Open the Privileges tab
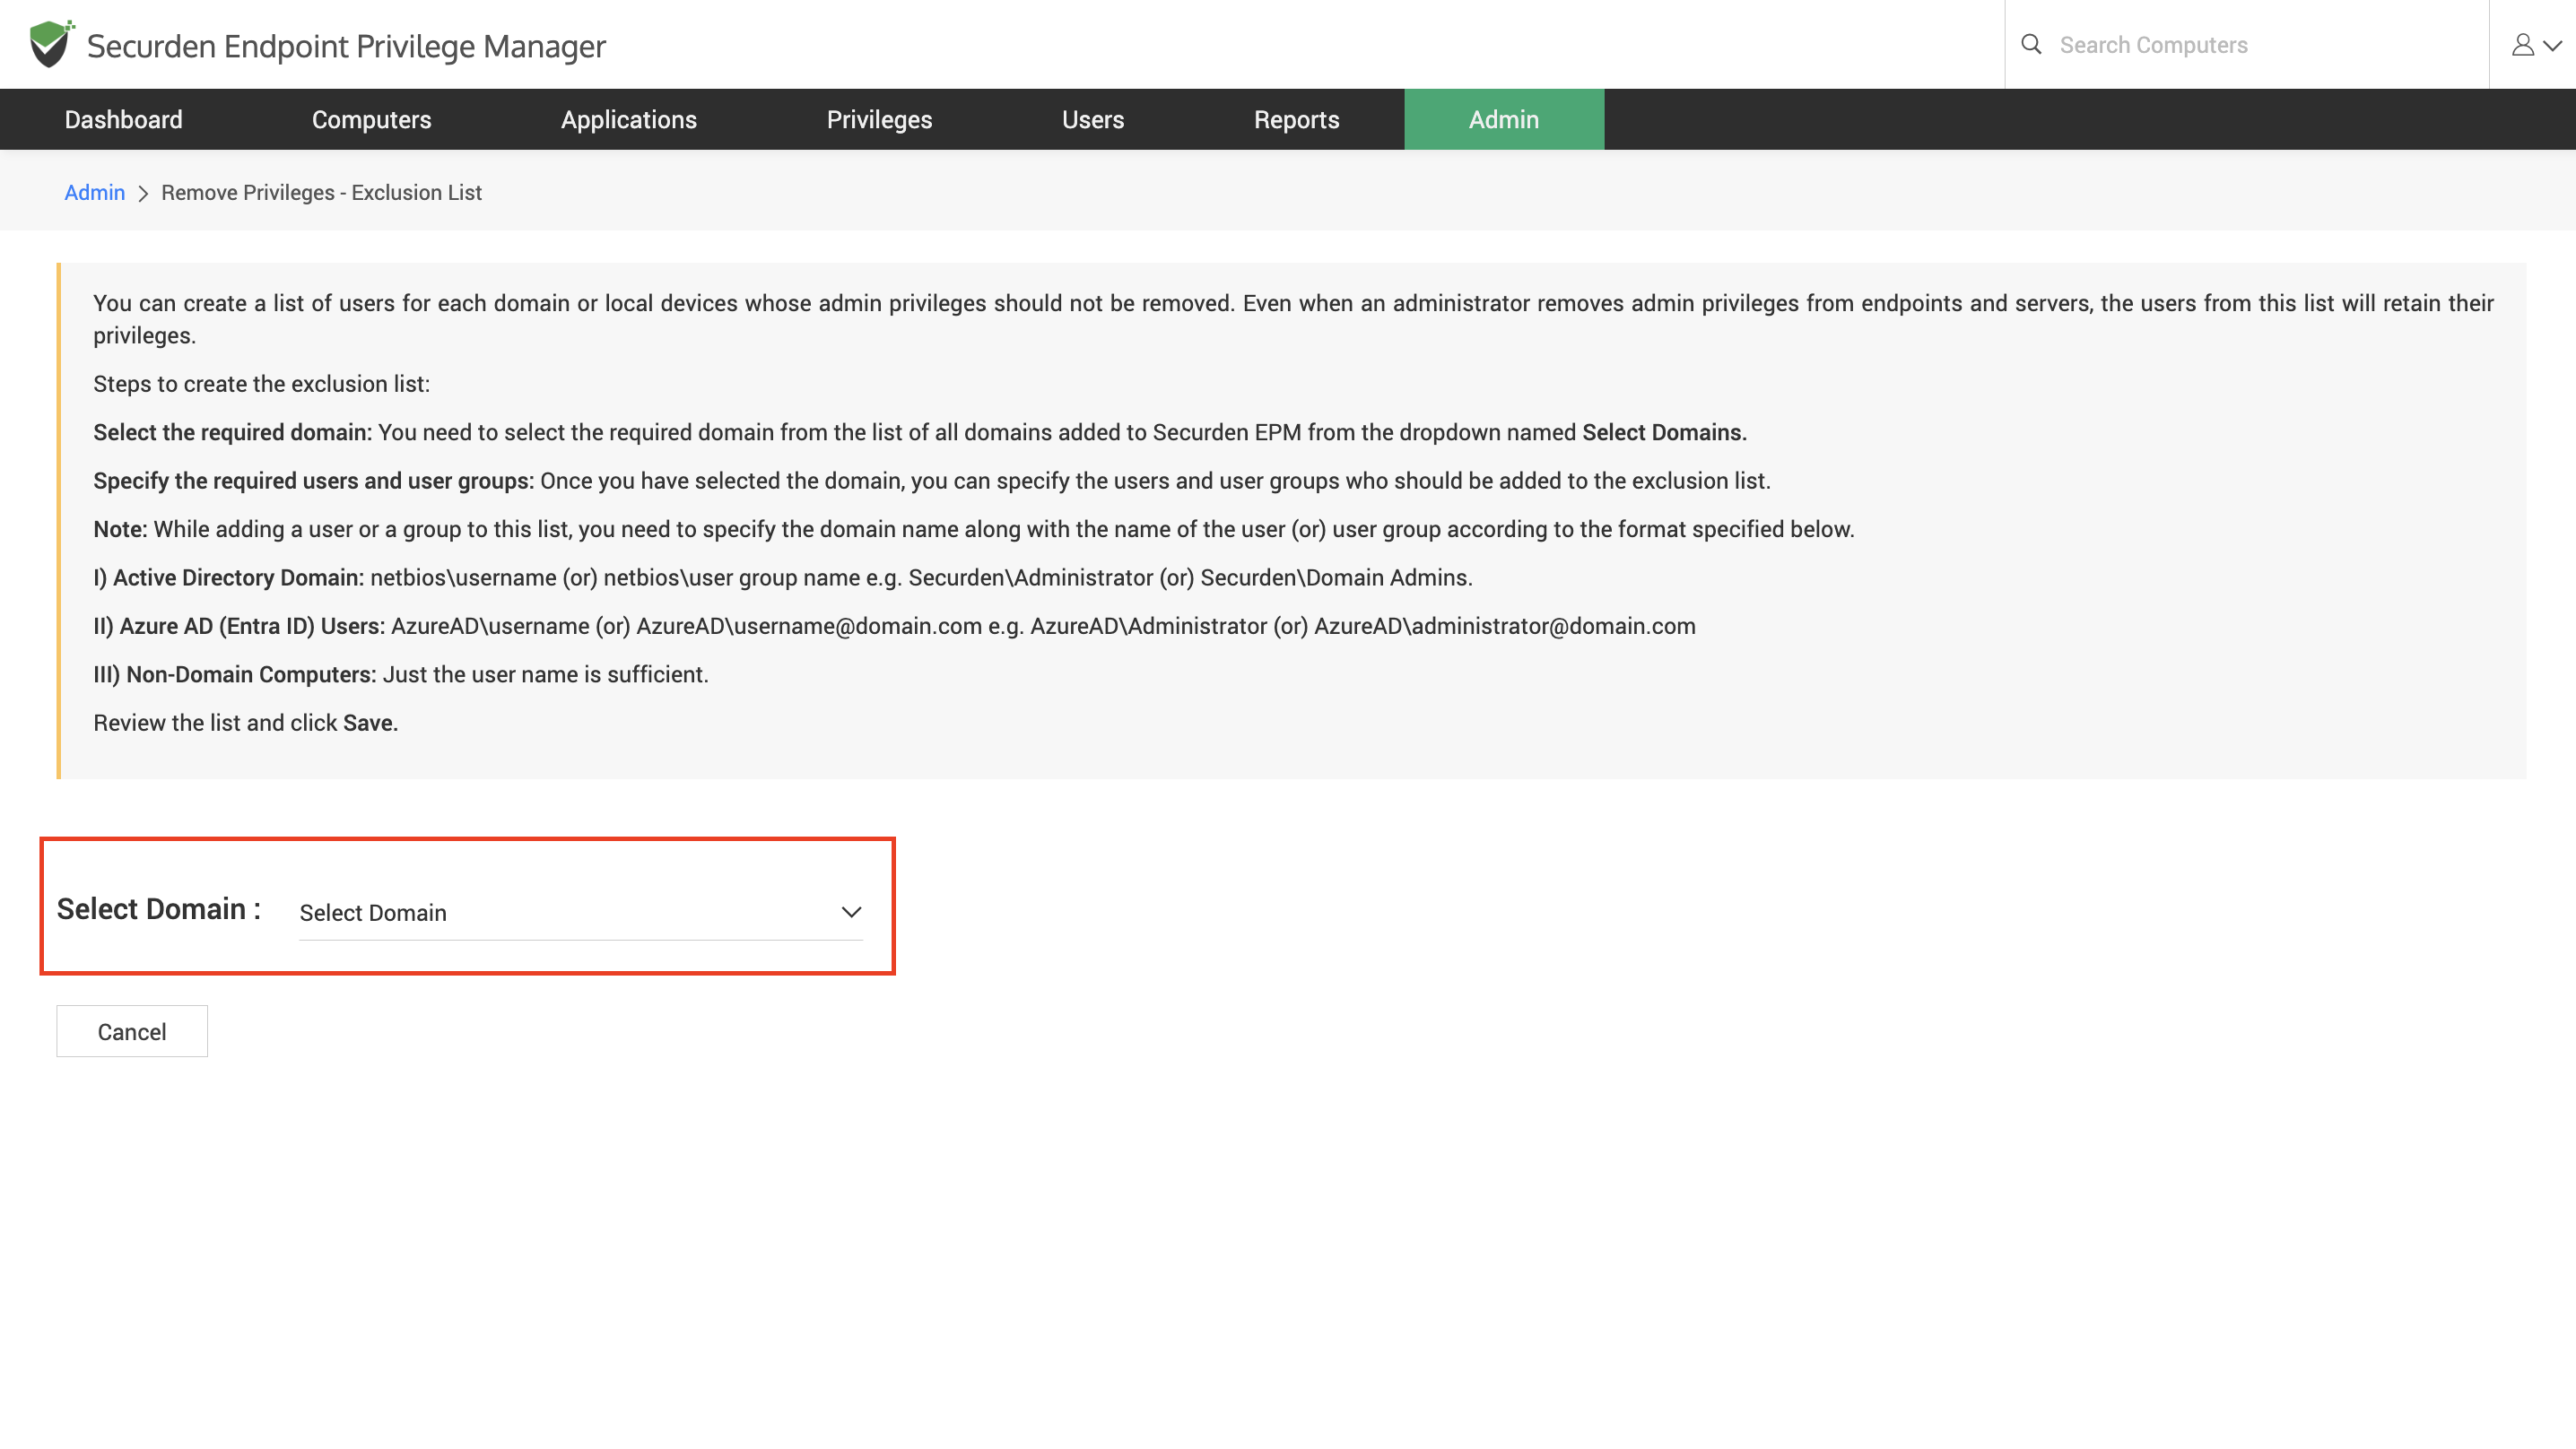2576x1449 pixels. coord(879,119)
